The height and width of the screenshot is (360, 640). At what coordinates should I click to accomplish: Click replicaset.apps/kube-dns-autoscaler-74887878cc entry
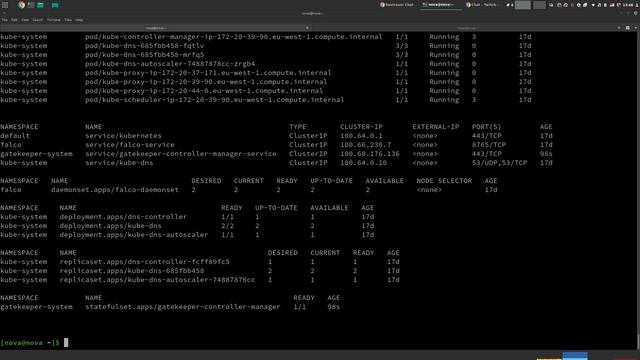tap(157, 280)
